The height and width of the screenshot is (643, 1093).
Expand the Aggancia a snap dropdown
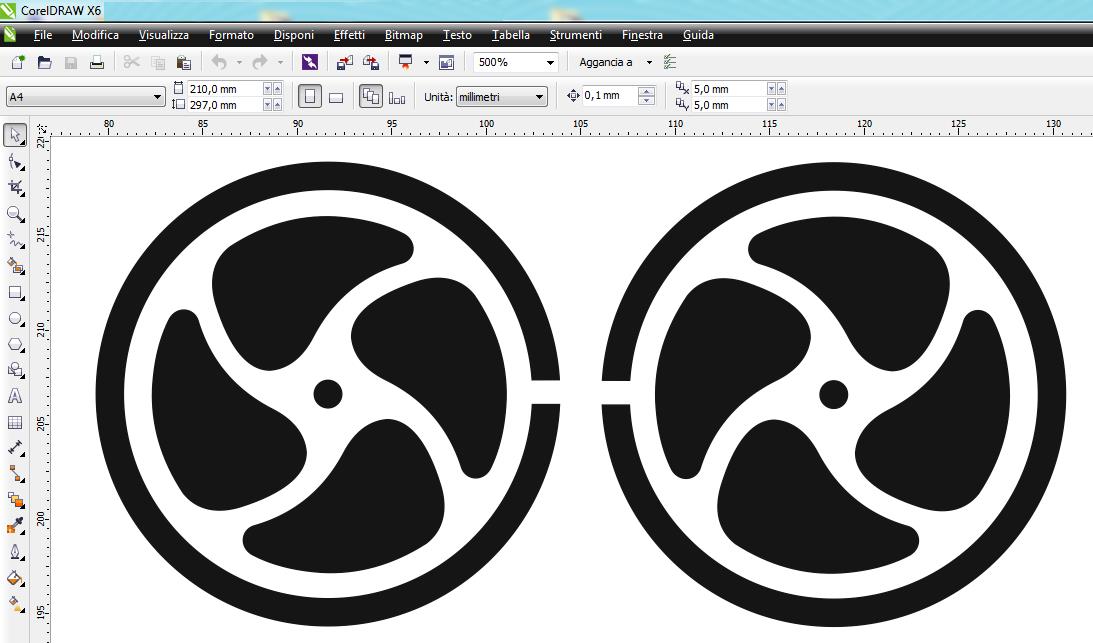[649, 62]
